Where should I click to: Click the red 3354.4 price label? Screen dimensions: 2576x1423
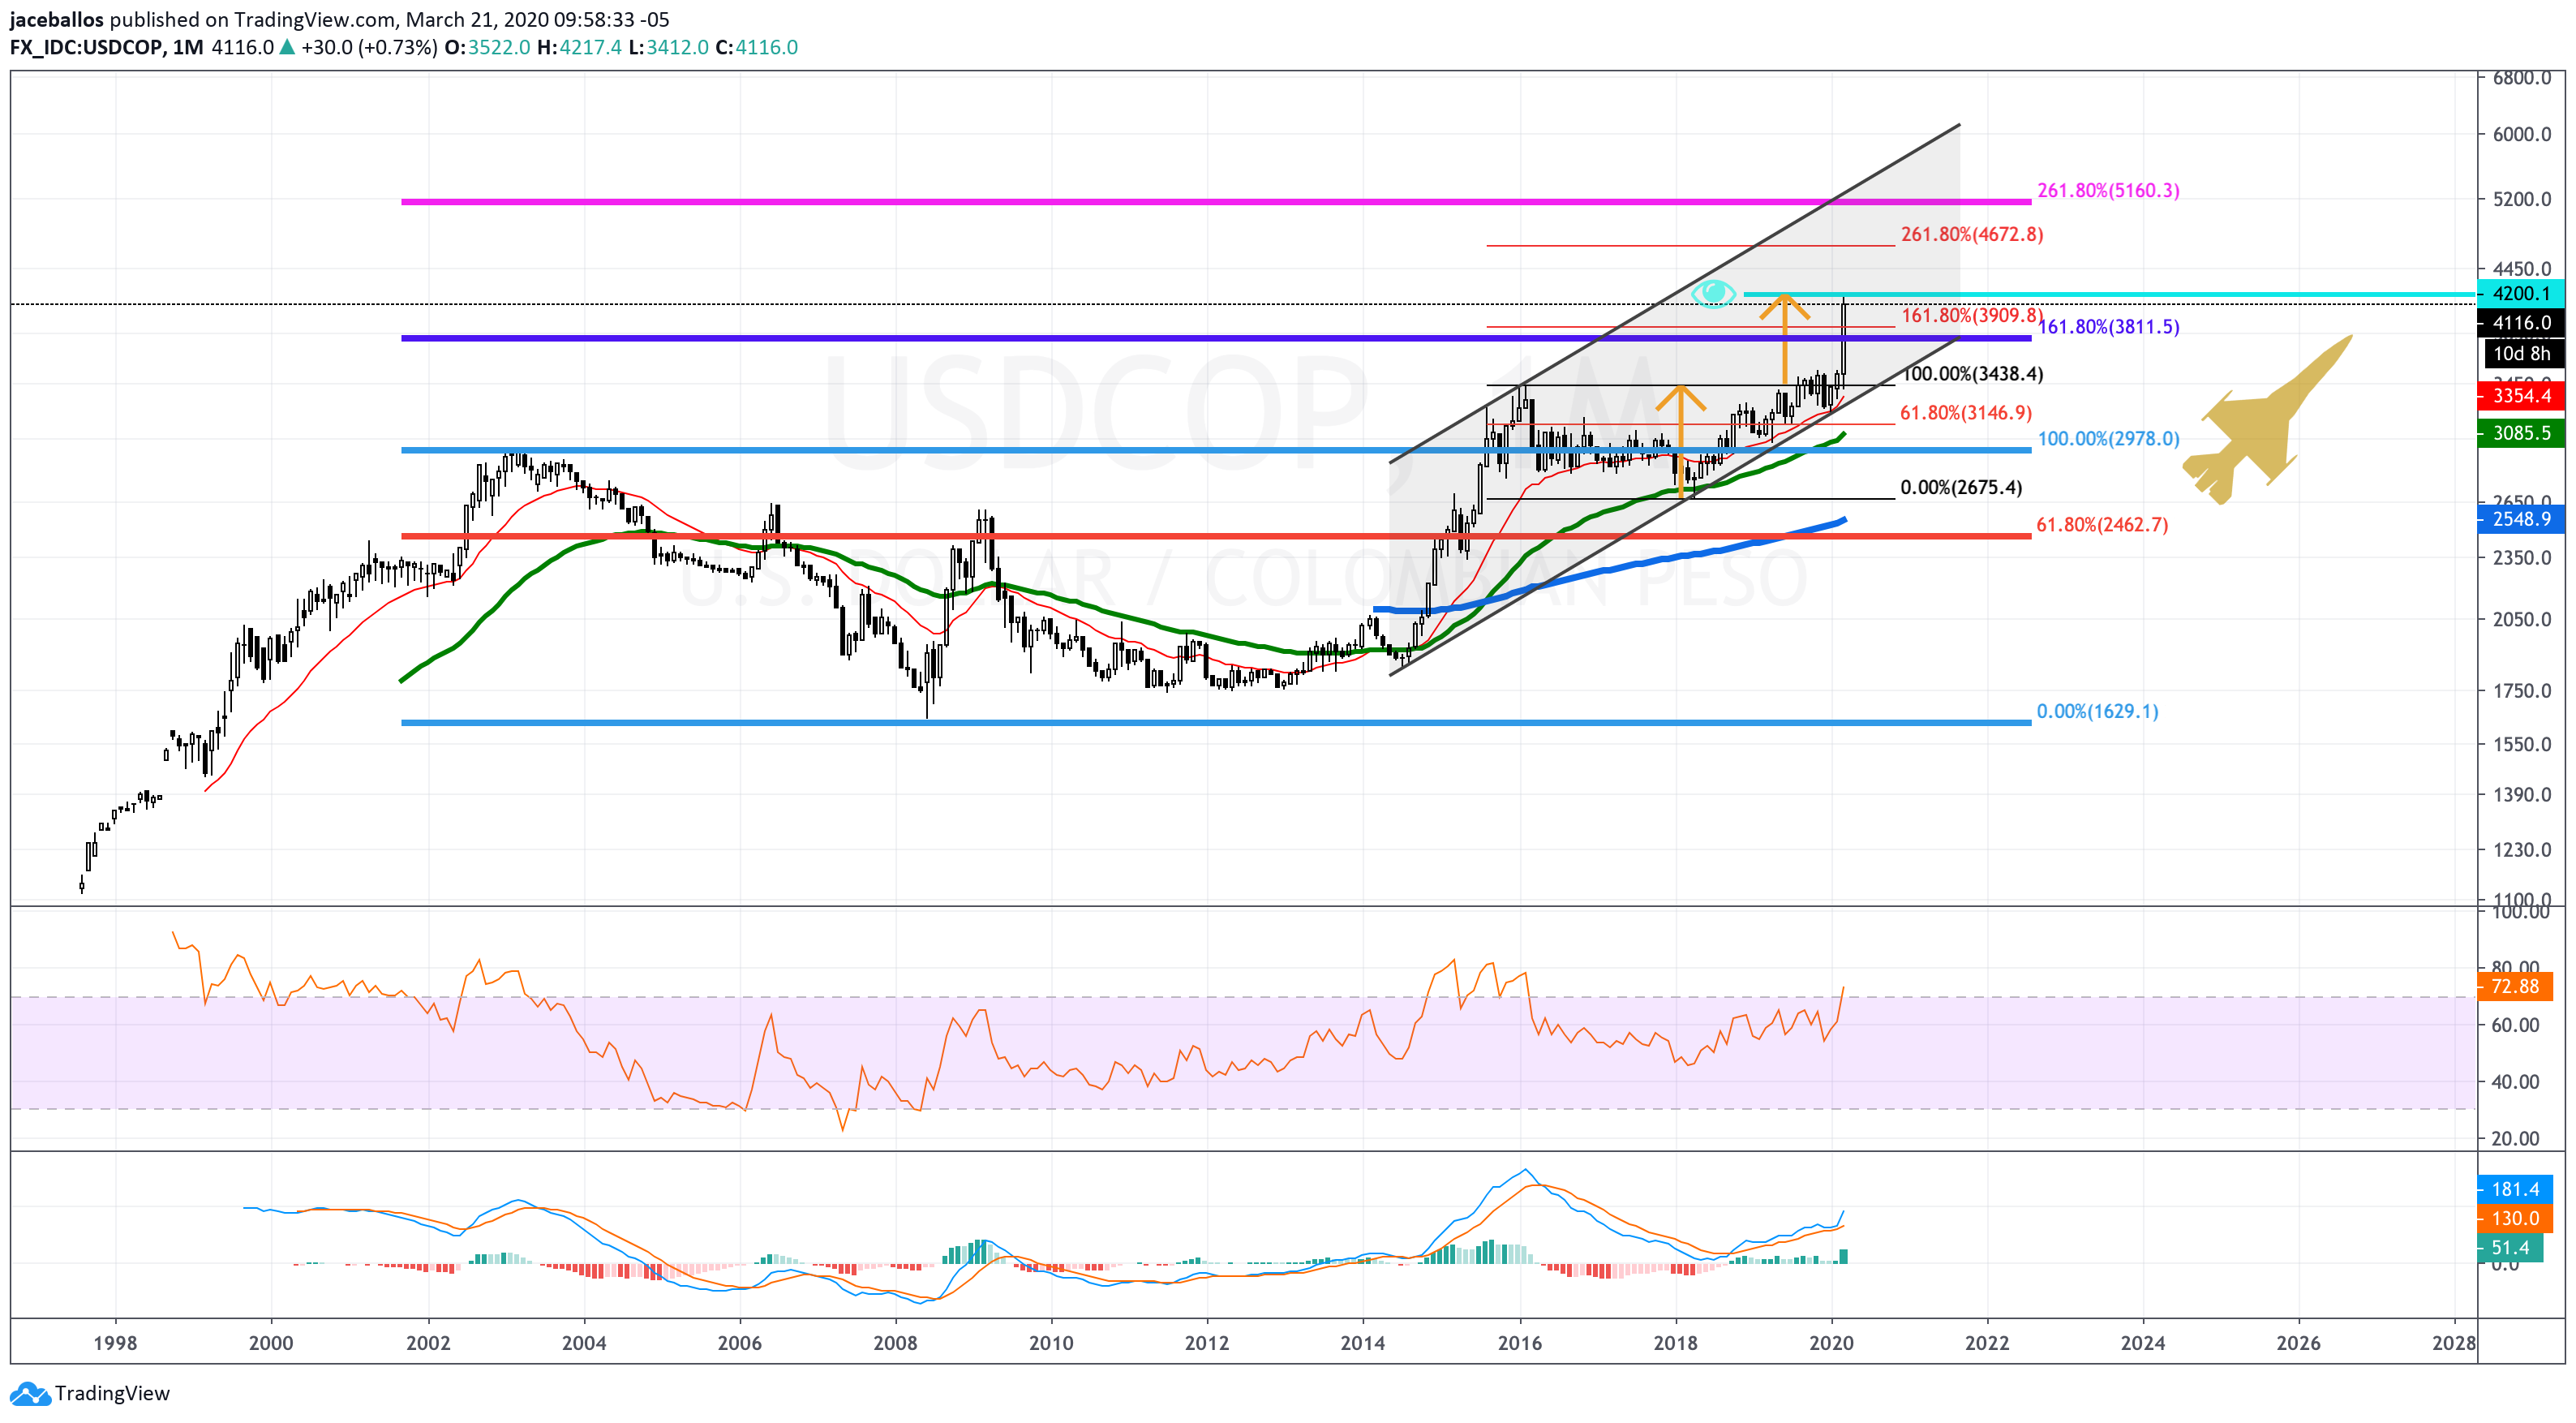2520,395
